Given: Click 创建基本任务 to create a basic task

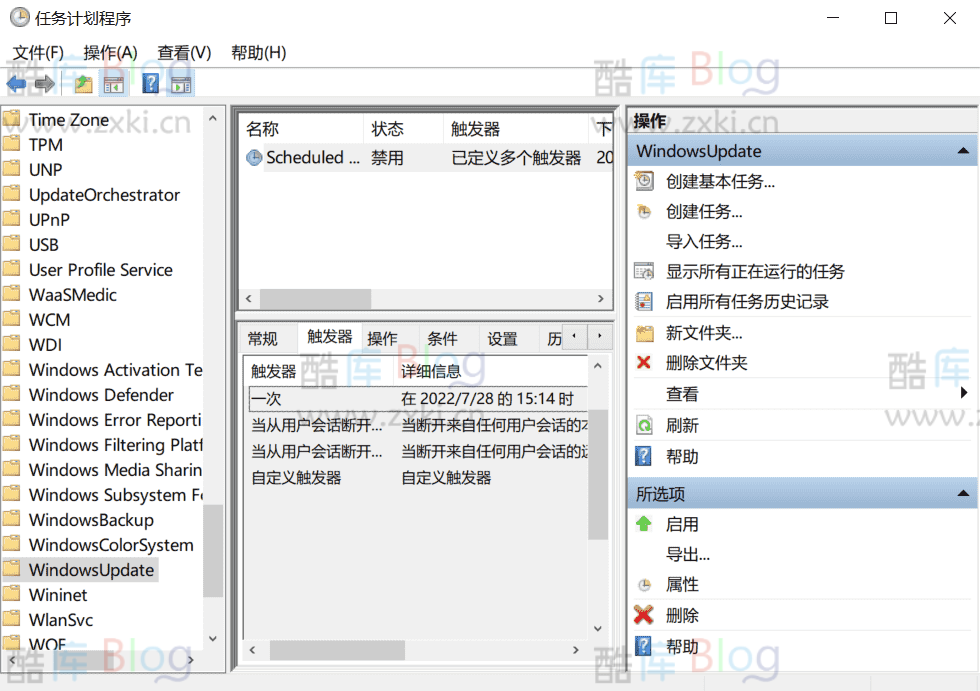Looking at the screenshot, I should click(720, 181).
